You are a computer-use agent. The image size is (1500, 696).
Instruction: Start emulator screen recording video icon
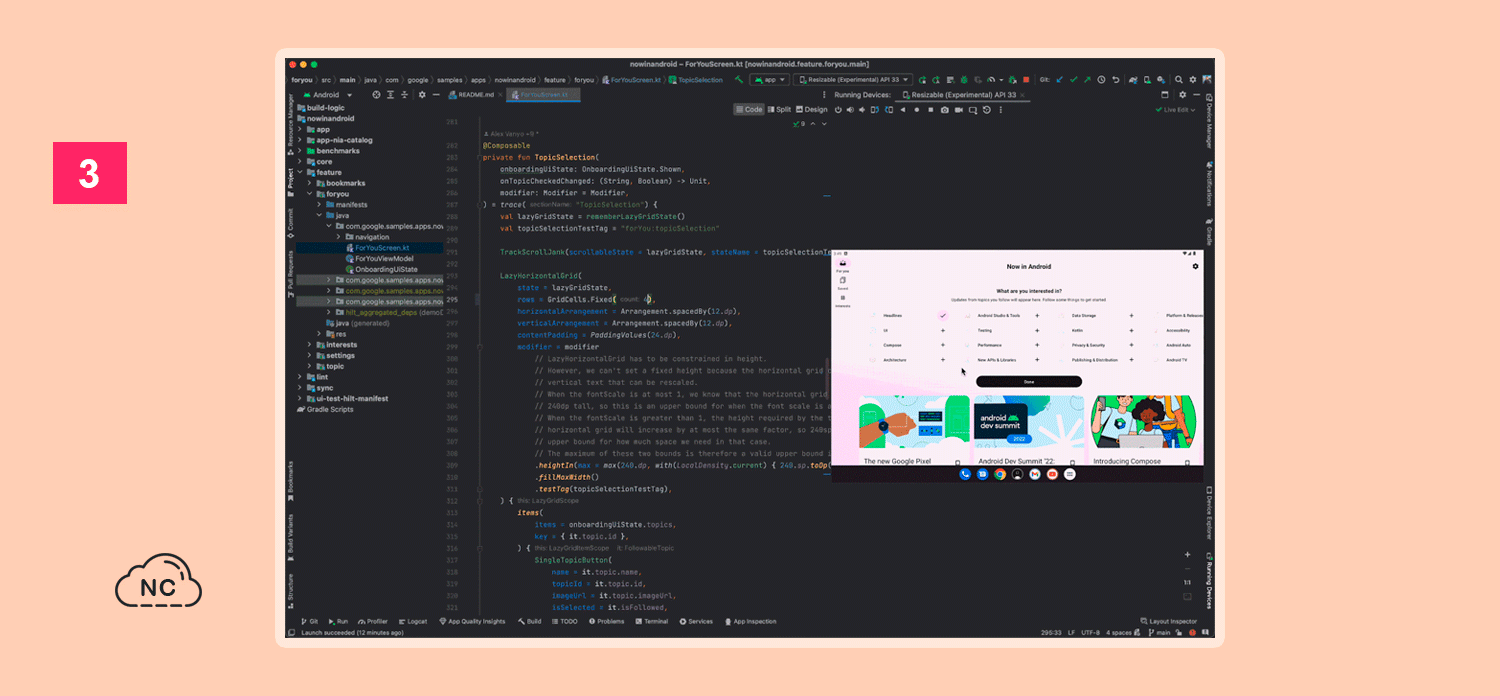point(959,110)
